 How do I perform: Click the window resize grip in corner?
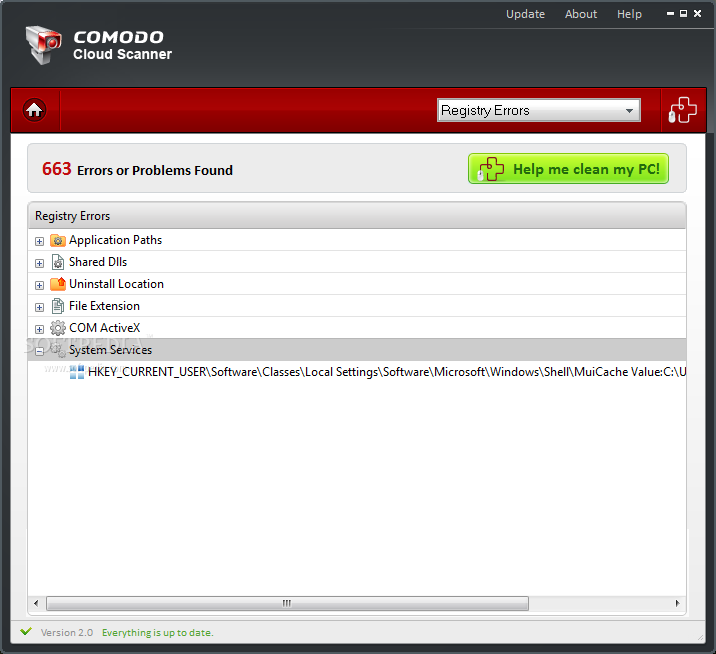700,638
